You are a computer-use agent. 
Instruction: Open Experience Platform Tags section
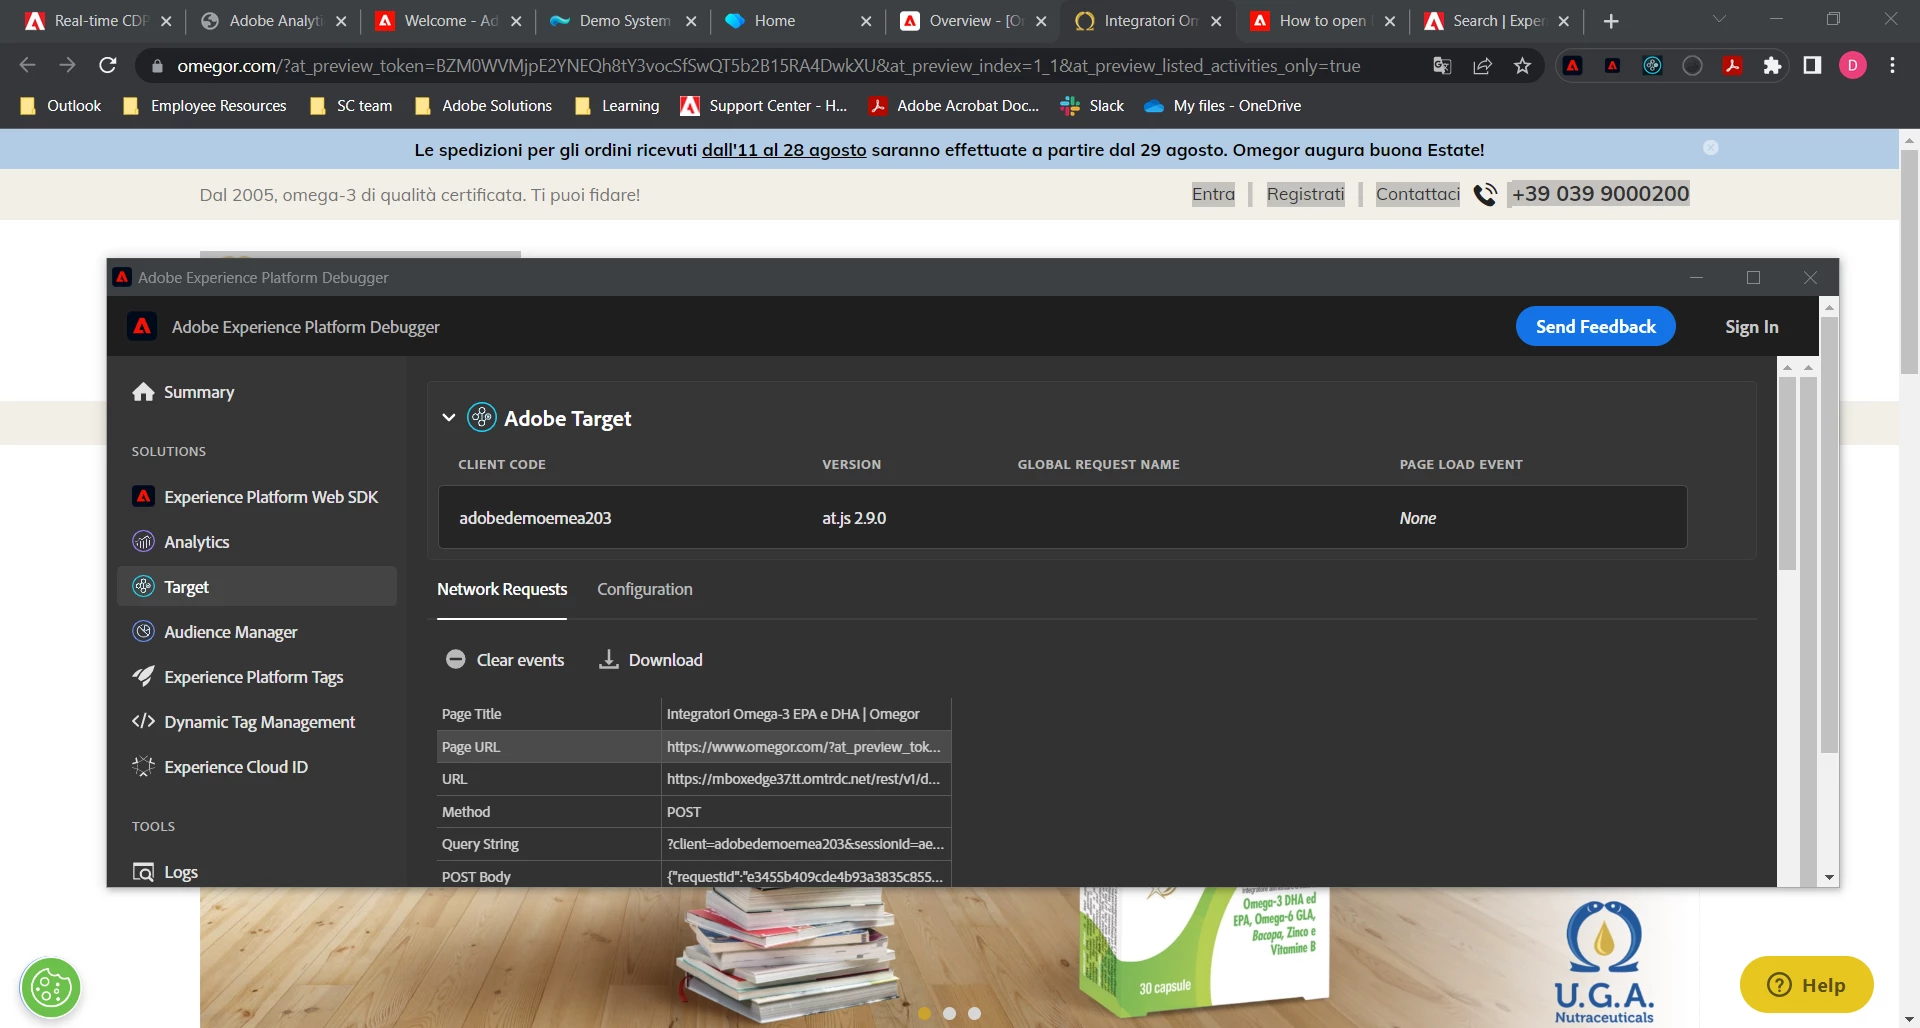click(x=238, y=677)
